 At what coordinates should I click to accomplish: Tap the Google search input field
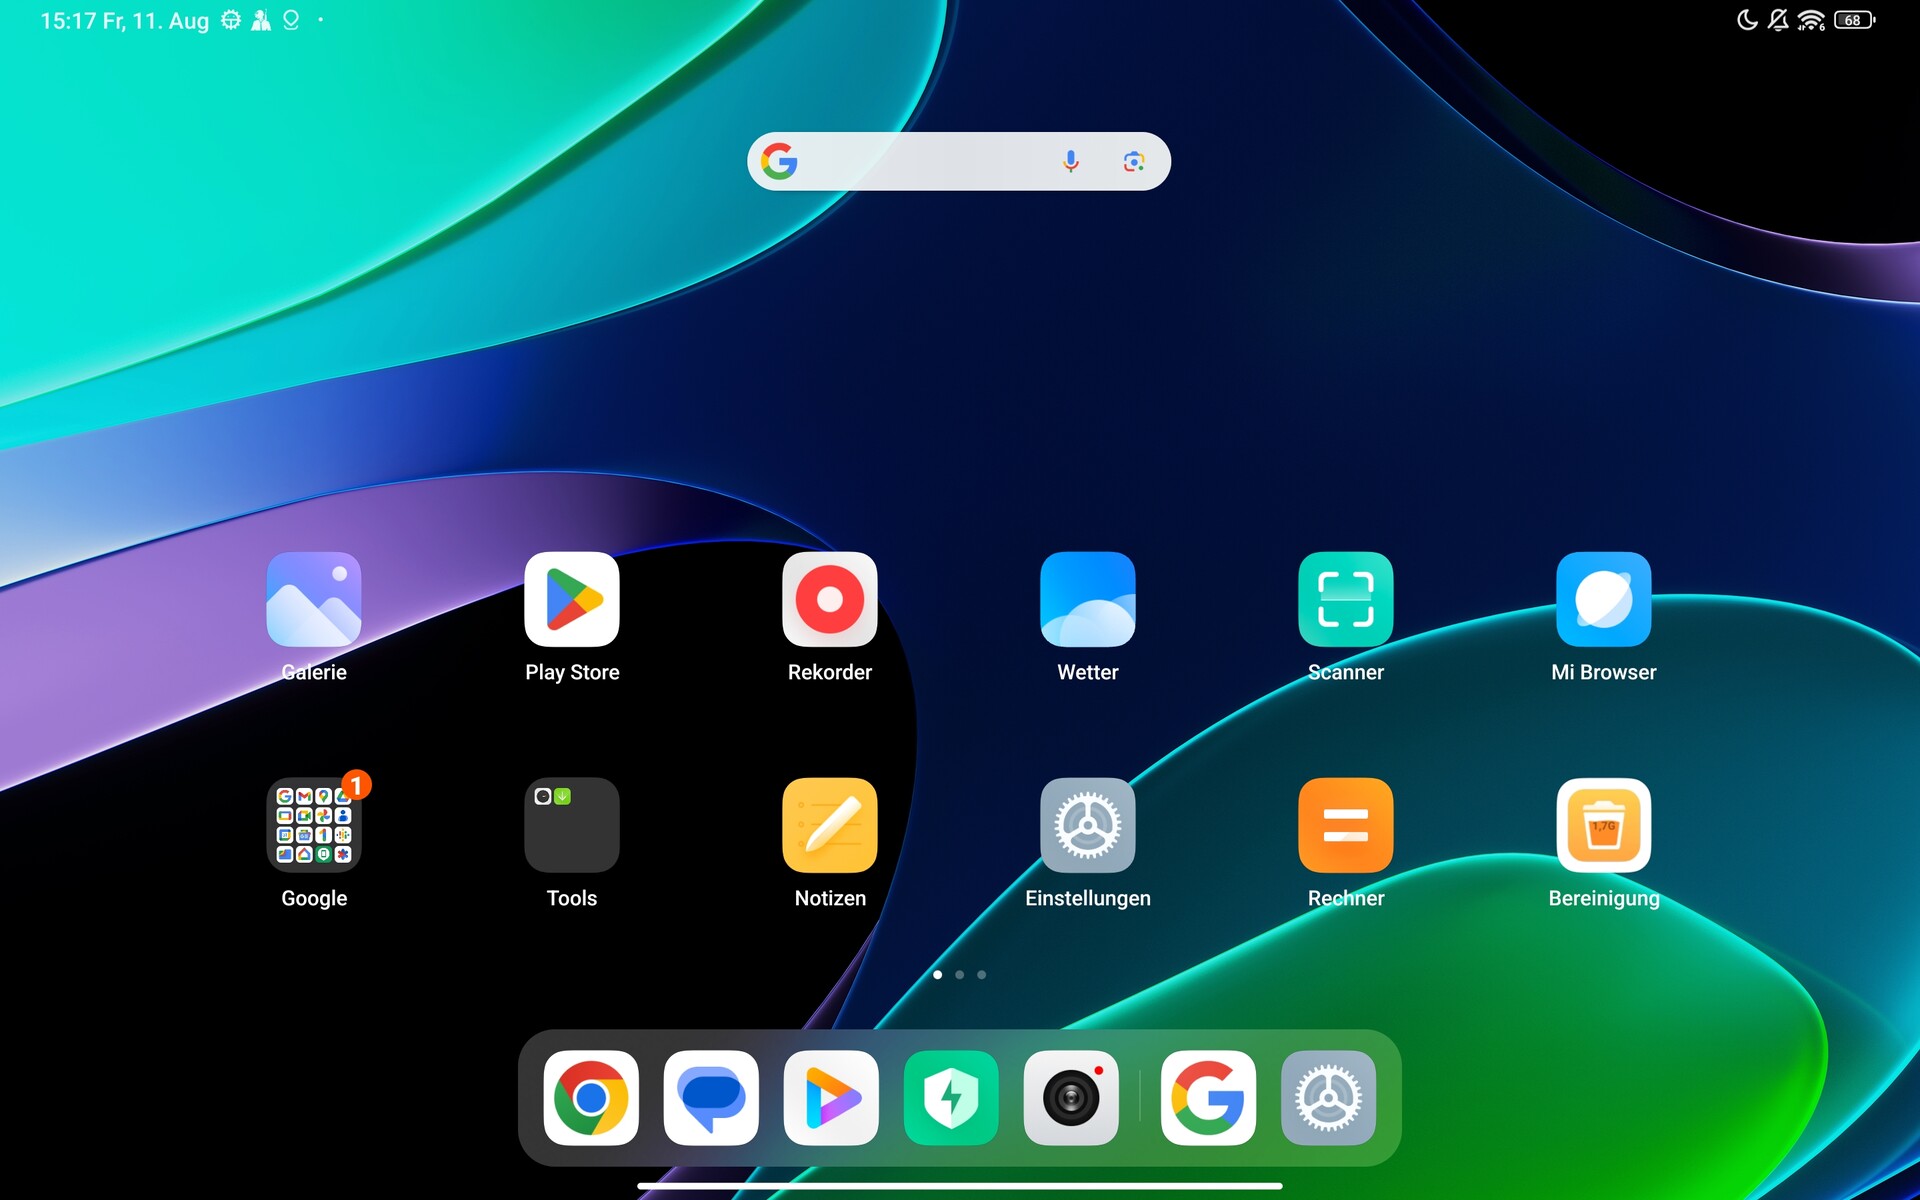920,161
